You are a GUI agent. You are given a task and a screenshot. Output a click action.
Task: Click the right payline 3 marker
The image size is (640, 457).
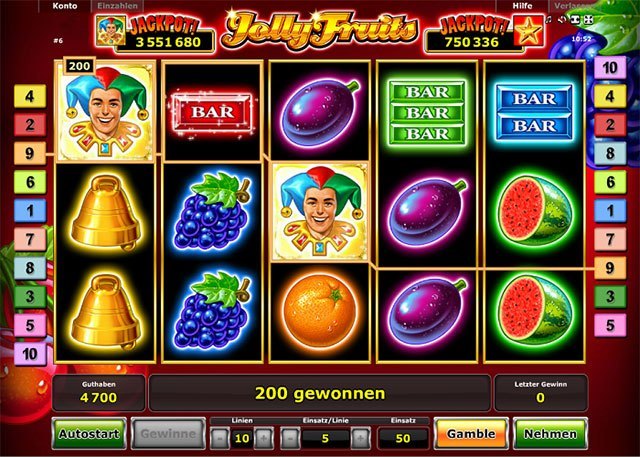[610, 296]
